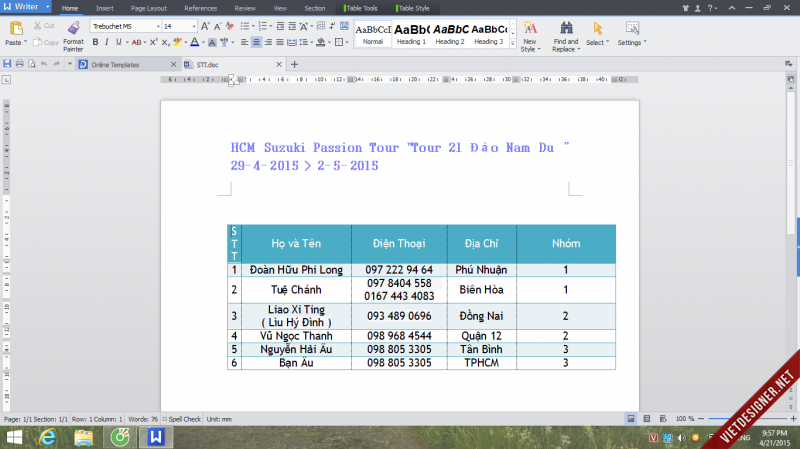The height and width of the screenshot is (449, 800).
Task: Apply the Heading 1 style
Action: click(411, 34)
